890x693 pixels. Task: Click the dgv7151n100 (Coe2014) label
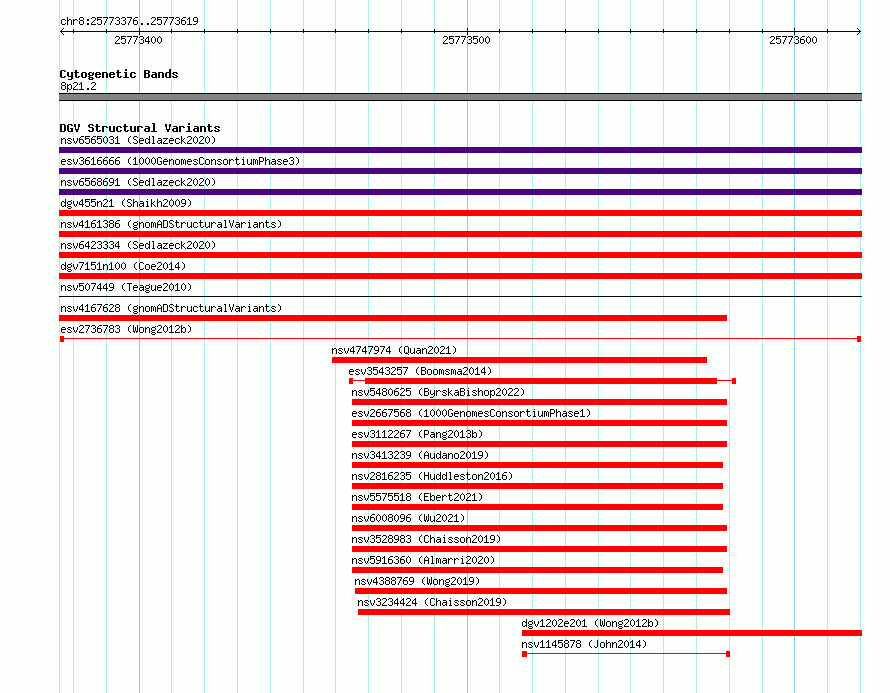coord(123,266)
